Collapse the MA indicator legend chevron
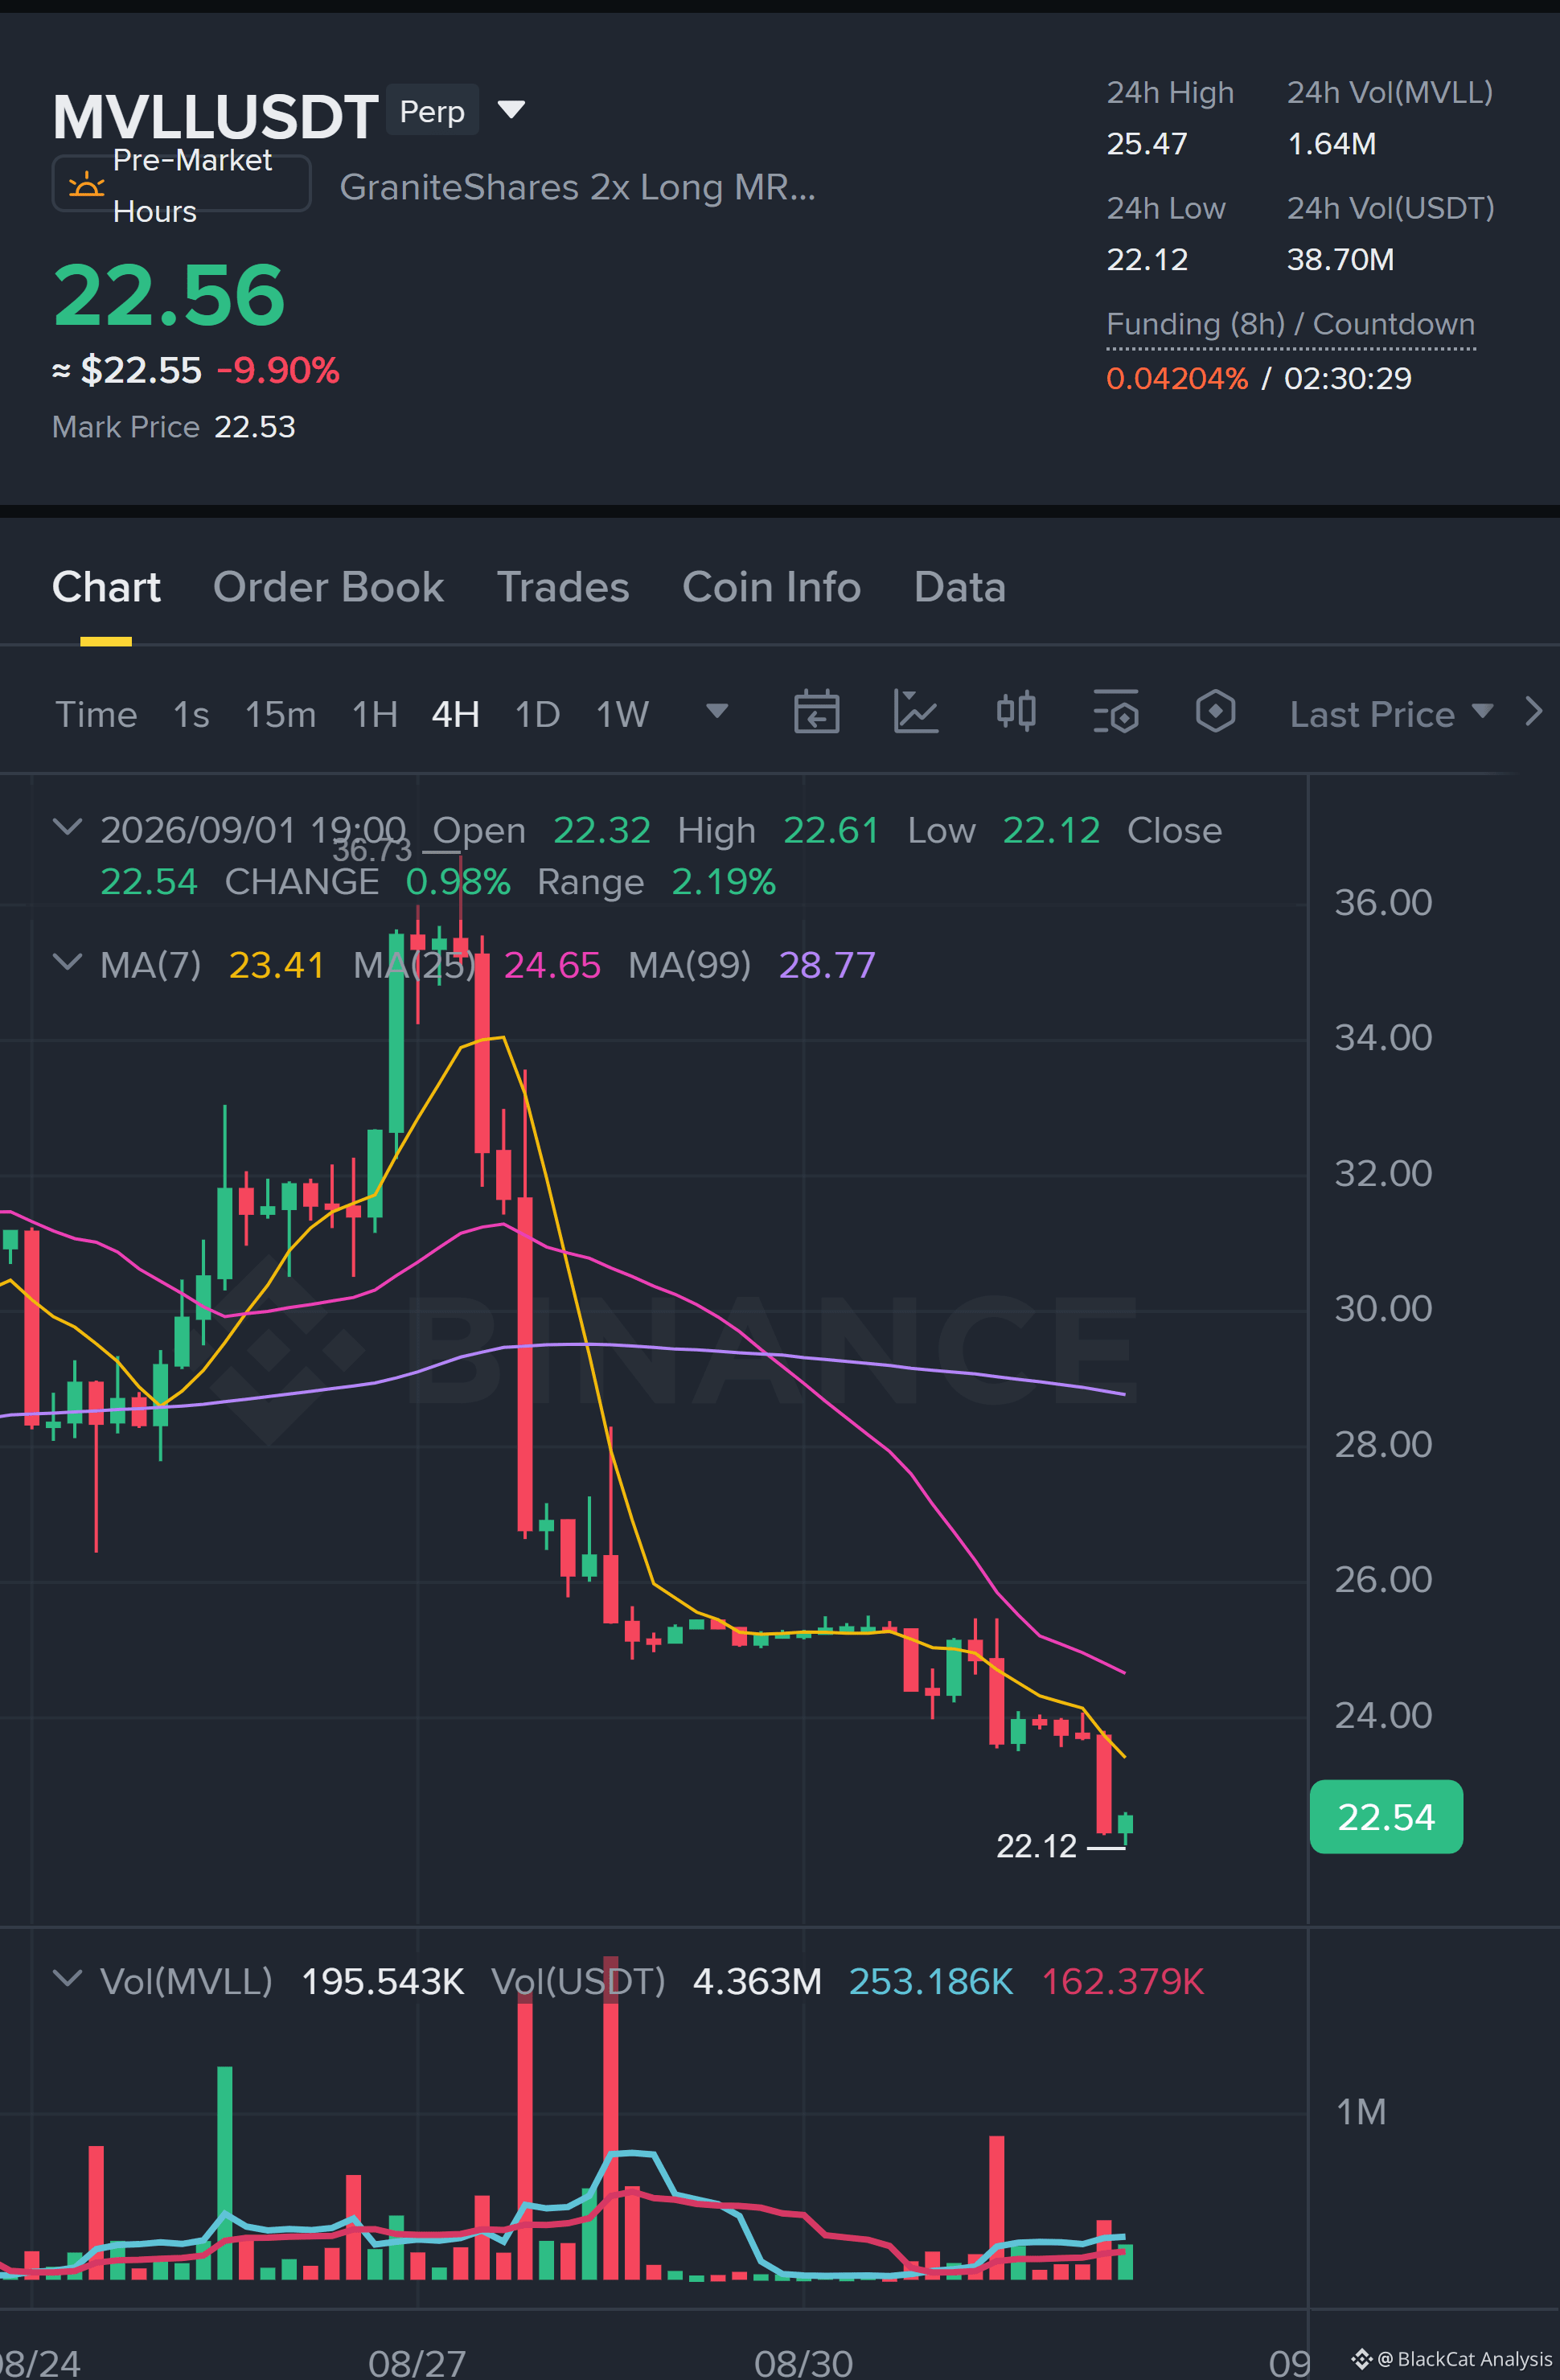 coord(67,963)
